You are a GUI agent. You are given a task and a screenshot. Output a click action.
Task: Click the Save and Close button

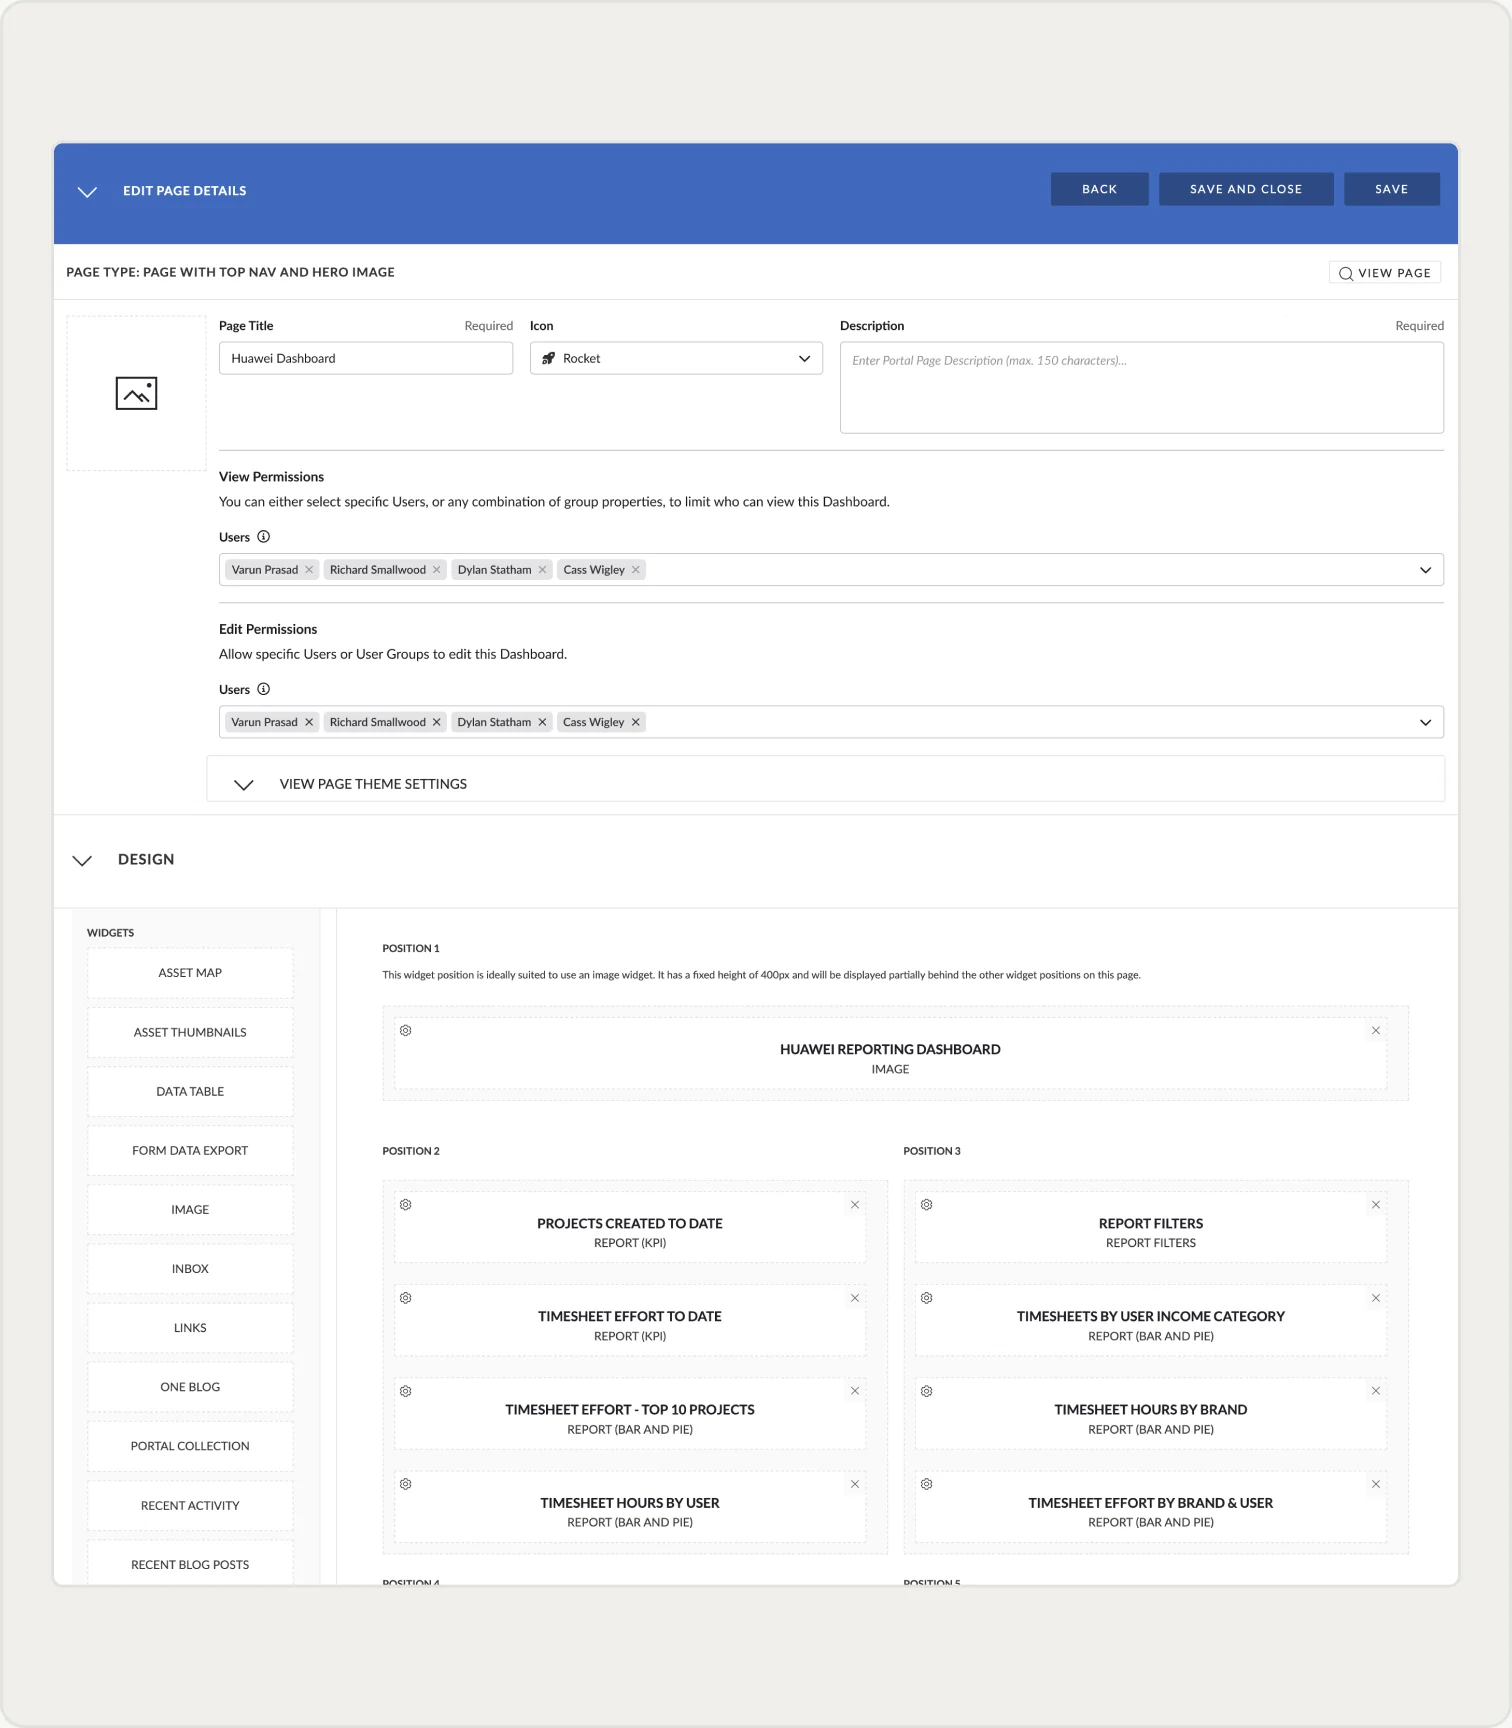pos(1246,189)
